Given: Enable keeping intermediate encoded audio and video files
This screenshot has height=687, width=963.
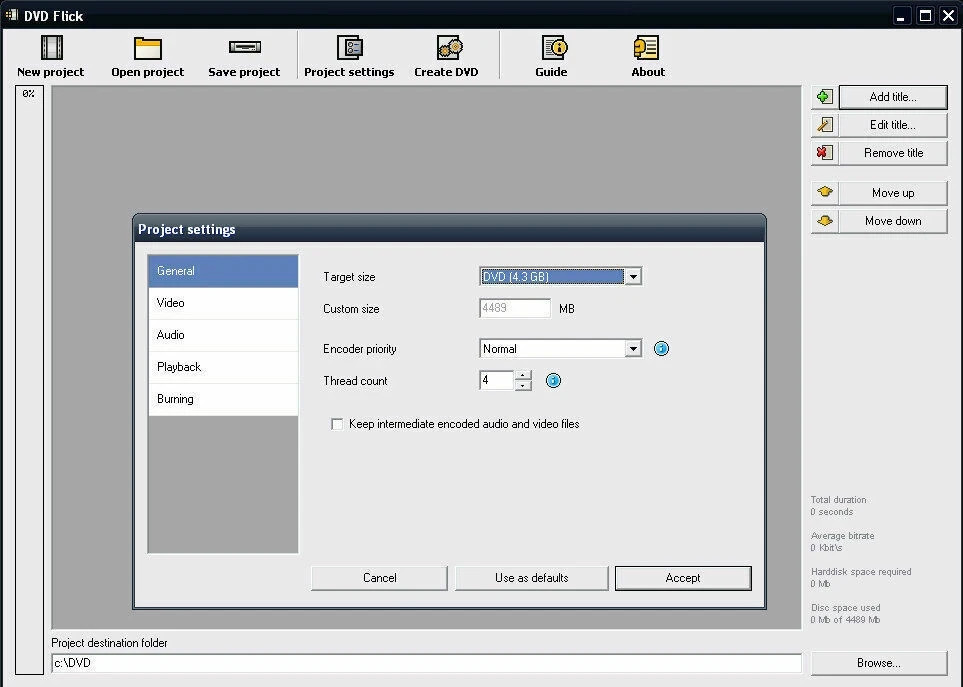Looking at the screenshot, I should pos(337,424).
